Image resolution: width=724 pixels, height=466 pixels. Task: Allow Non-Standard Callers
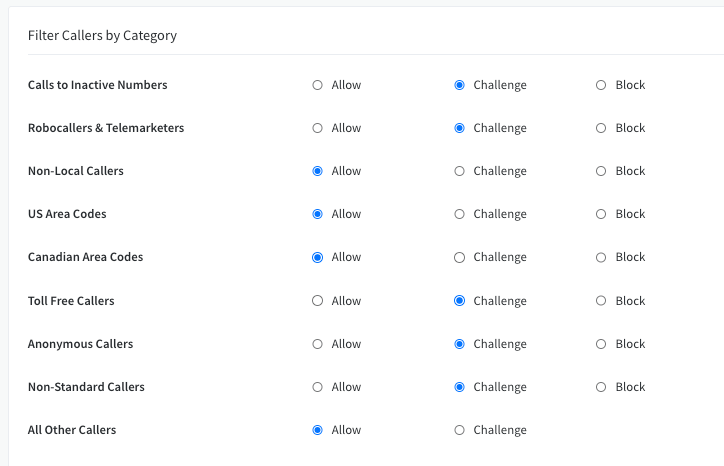[318, 387]
